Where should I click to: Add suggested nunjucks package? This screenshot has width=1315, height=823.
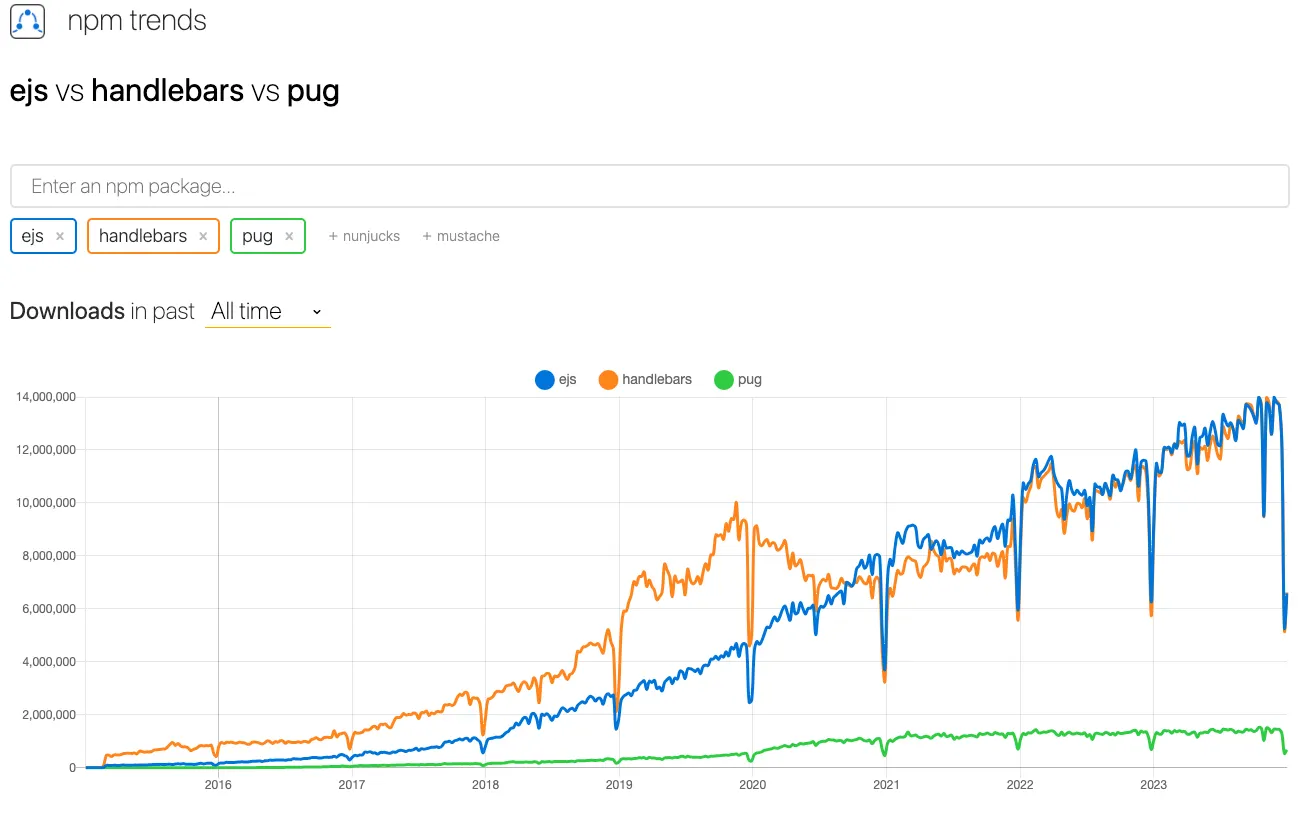[x=364, y=237]
